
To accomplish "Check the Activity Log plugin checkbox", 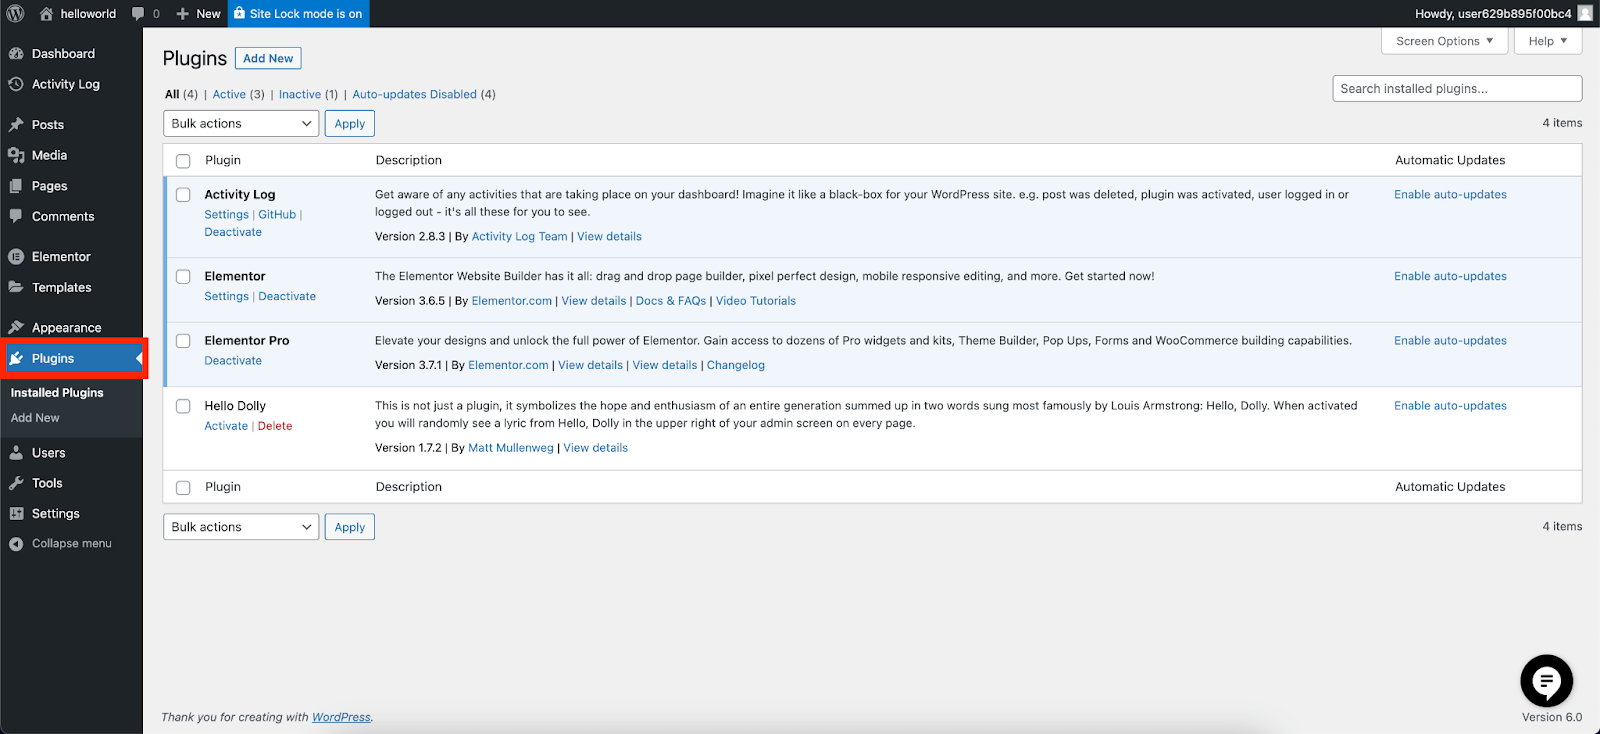I will click(x=183, y=195).
